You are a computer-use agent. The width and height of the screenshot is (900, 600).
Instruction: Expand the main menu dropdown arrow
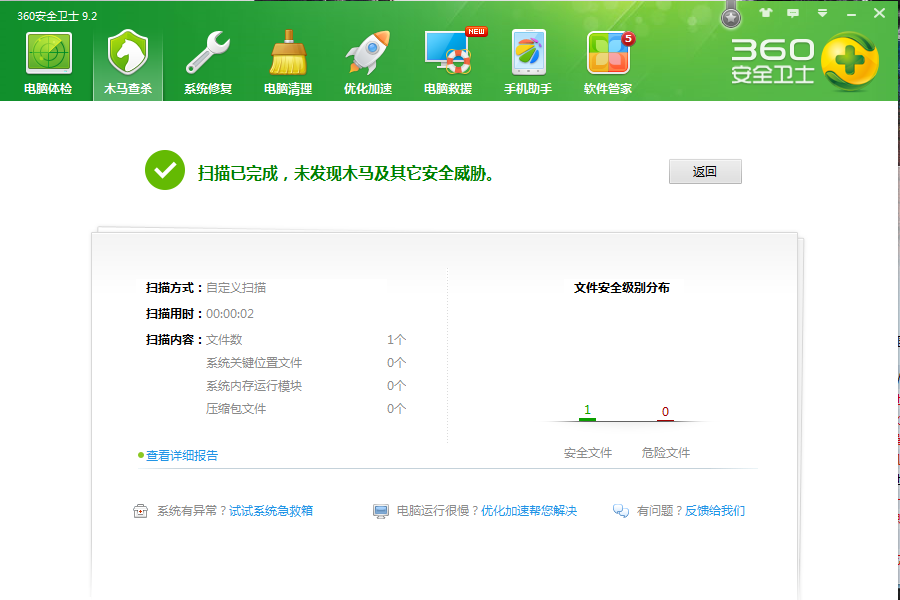click(x=822, y=14)
